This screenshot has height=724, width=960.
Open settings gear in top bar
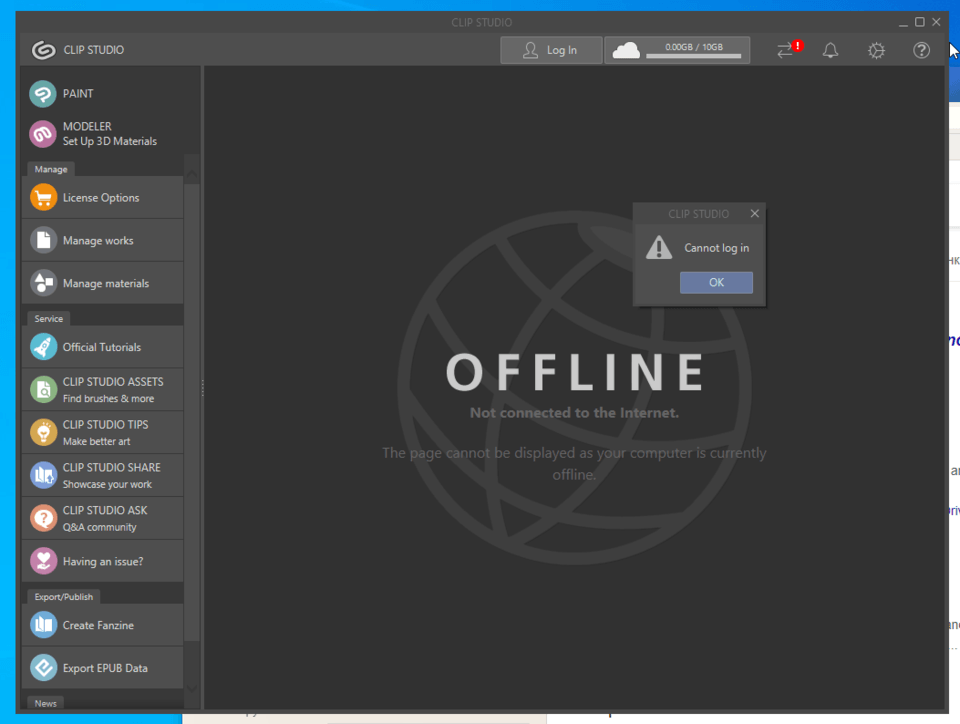coord(876,50)
